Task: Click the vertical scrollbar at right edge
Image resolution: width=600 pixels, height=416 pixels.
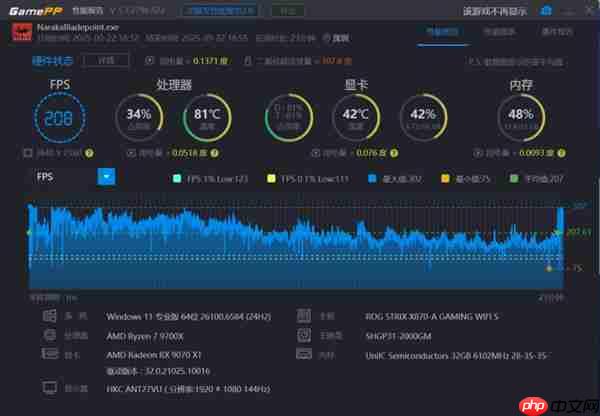Action: click(597, 226)
